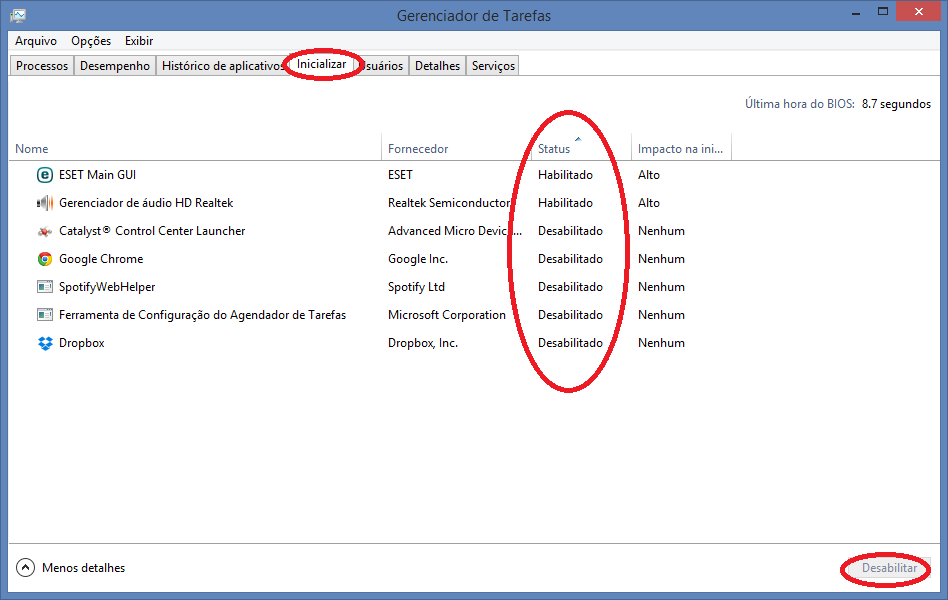Click Desabilitado status of Google Chrome
948x600 pixels.
point(570,259)
